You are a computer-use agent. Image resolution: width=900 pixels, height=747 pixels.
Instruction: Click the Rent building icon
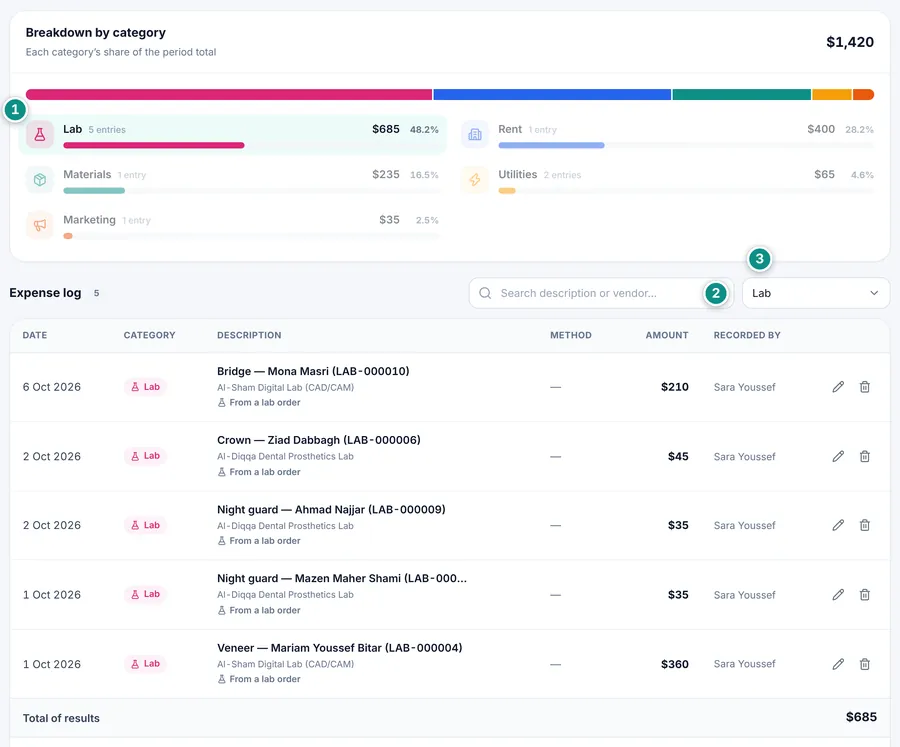(475, 134)
